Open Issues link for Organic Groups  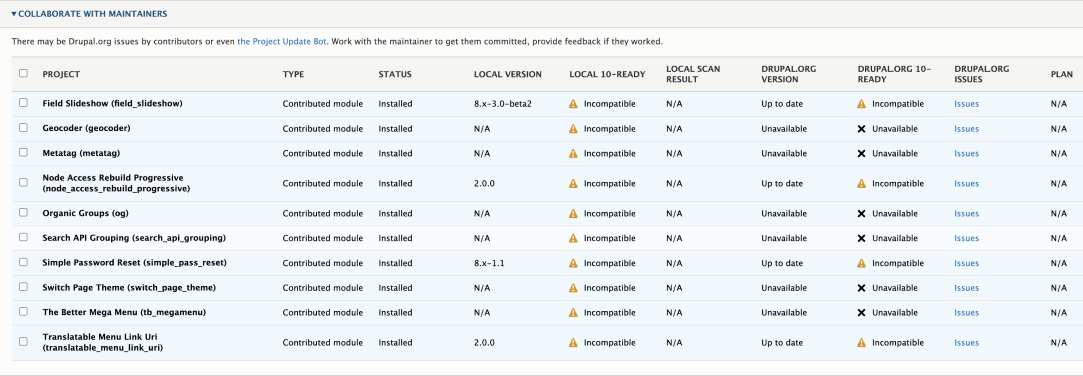point(966,214)
